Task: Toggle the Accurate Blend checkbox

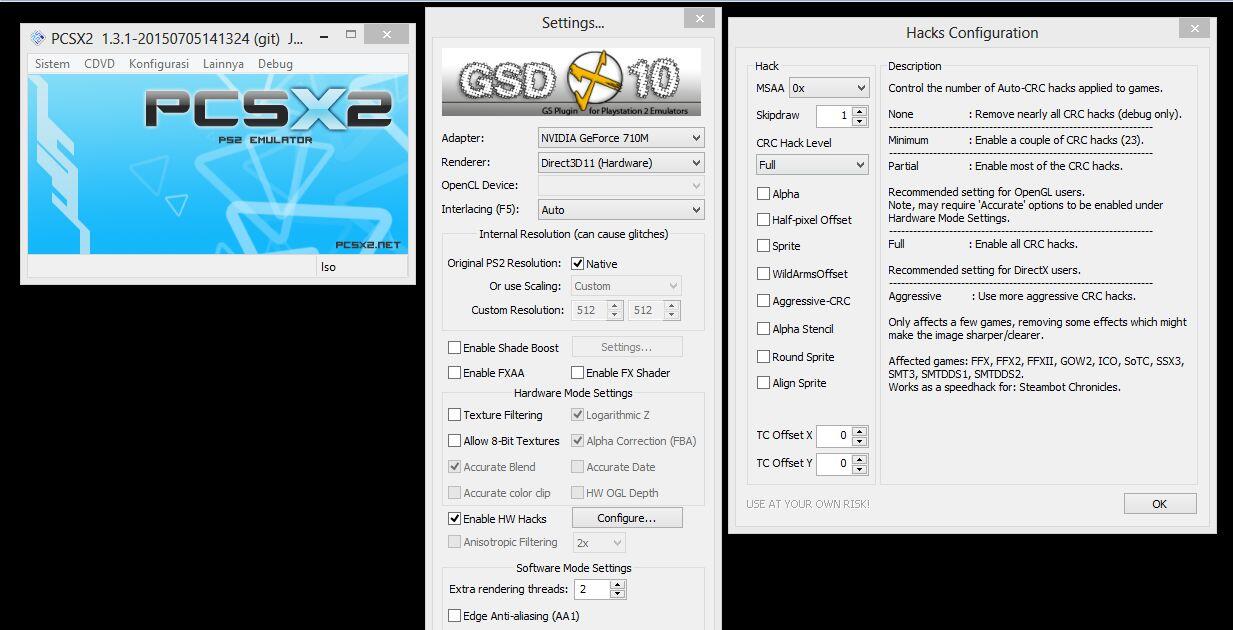Action: click(x=455, y=467)
